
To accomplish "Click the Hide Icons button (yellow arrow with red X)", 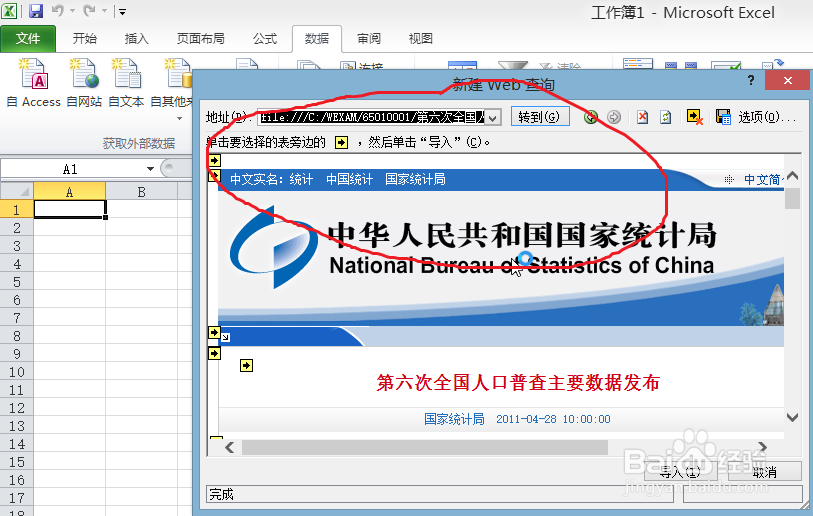I will click(695, 117).
